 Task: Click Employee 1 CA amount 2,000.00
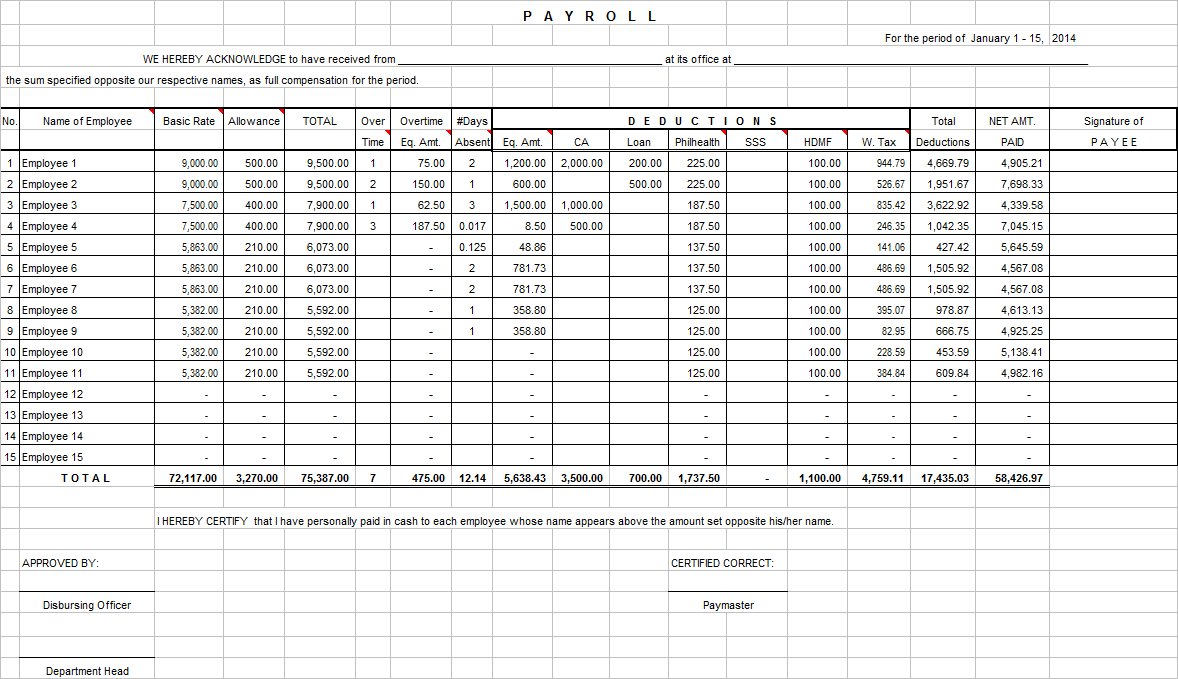click(x=581, y=163)
